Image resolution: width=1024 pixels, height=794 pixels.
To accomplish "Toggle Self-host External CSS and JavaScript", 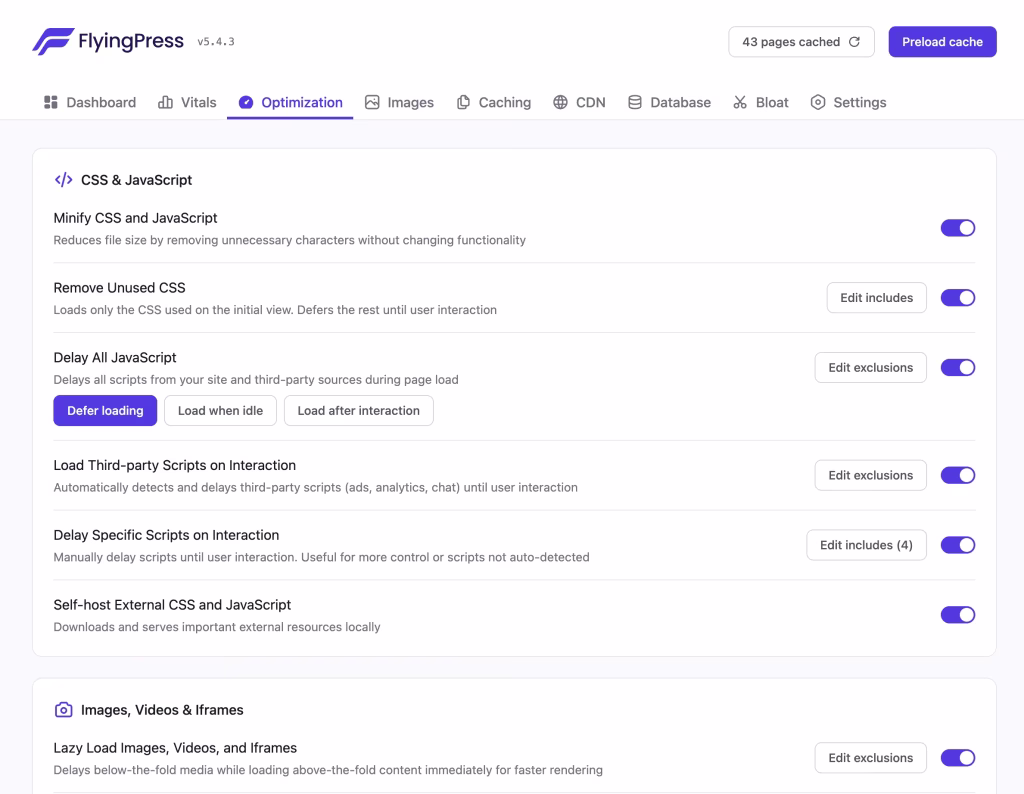I will point(957,615).
